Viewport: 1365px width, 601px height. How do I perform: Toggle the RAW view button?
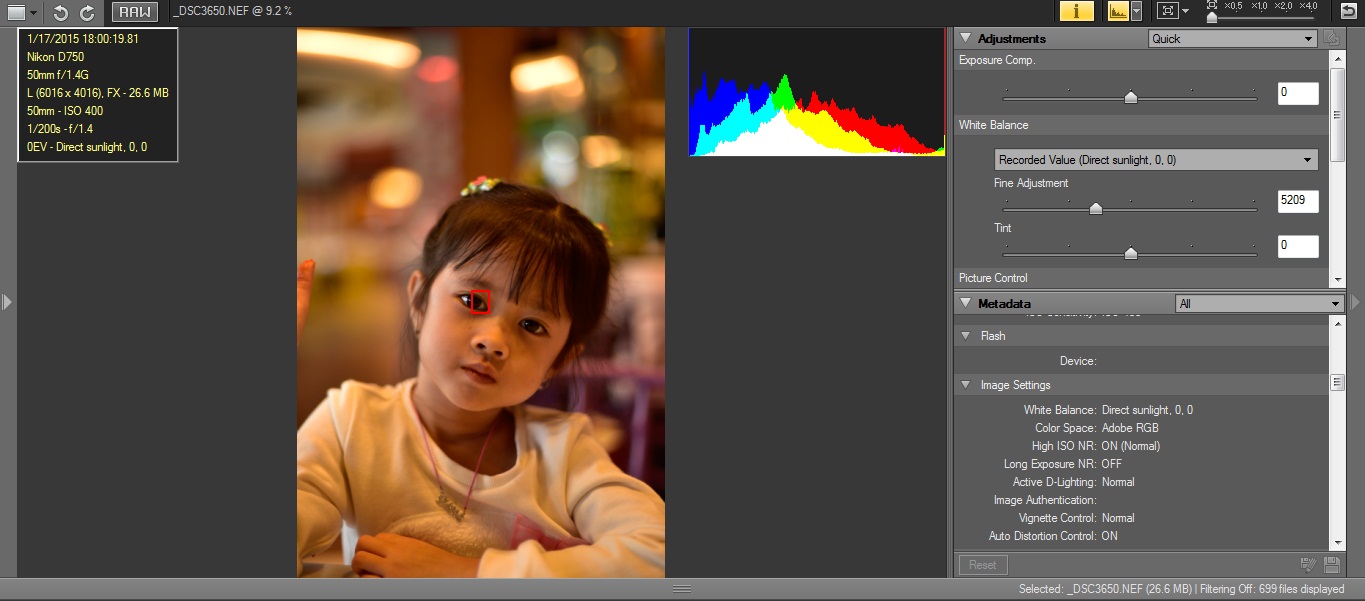(x=134, y=12)
